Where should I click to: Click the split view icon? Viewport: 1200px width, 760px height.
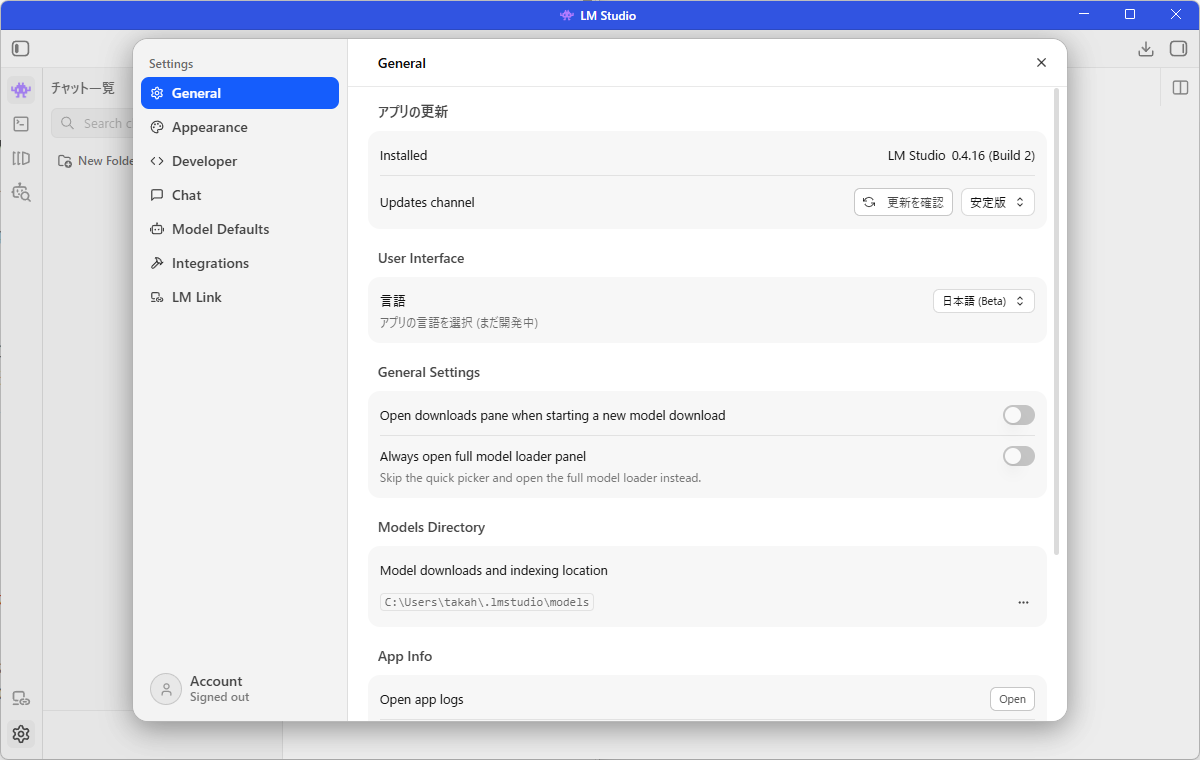[x=1180, y=88]
